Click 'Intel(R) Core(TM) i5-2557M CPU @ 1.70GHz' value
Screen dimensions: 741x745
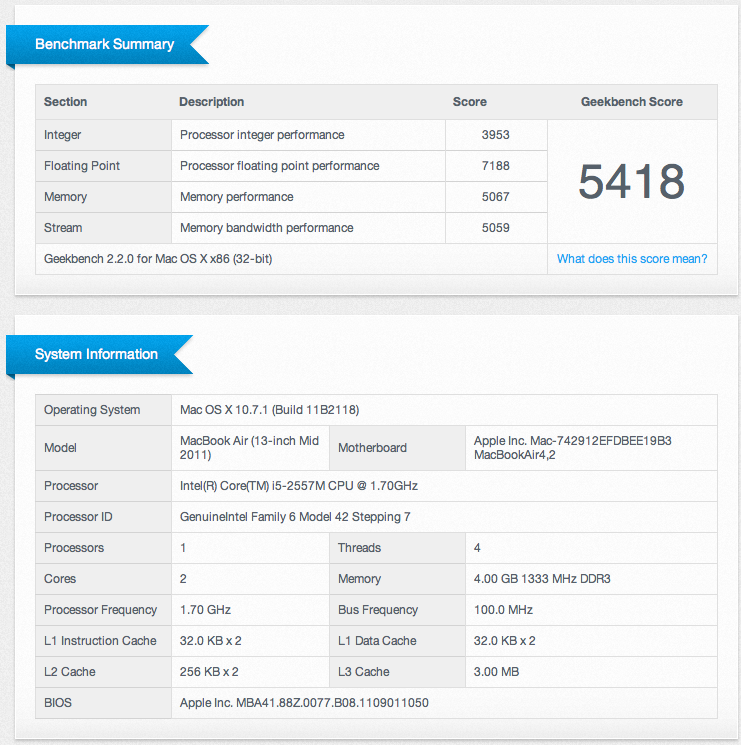tap(298, 486)
